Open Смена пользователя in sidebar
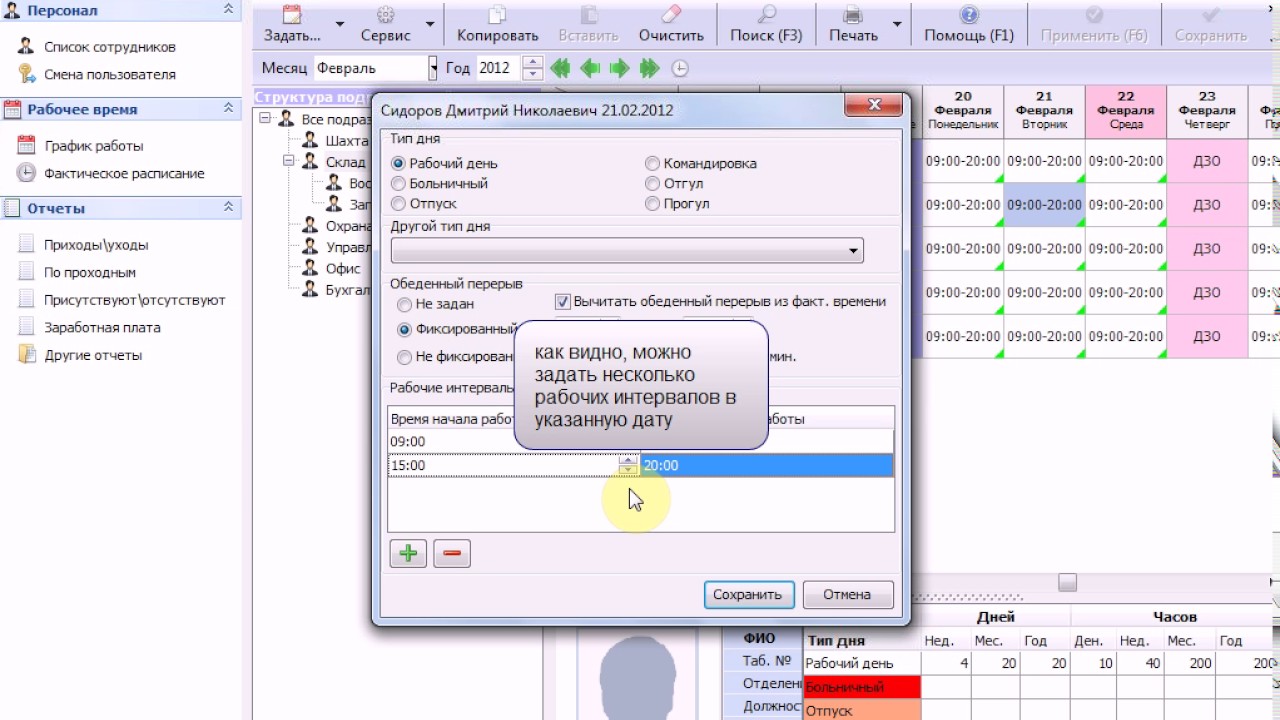The width and height of the screenshot is (1280, 720). click(x=109, y=74)
